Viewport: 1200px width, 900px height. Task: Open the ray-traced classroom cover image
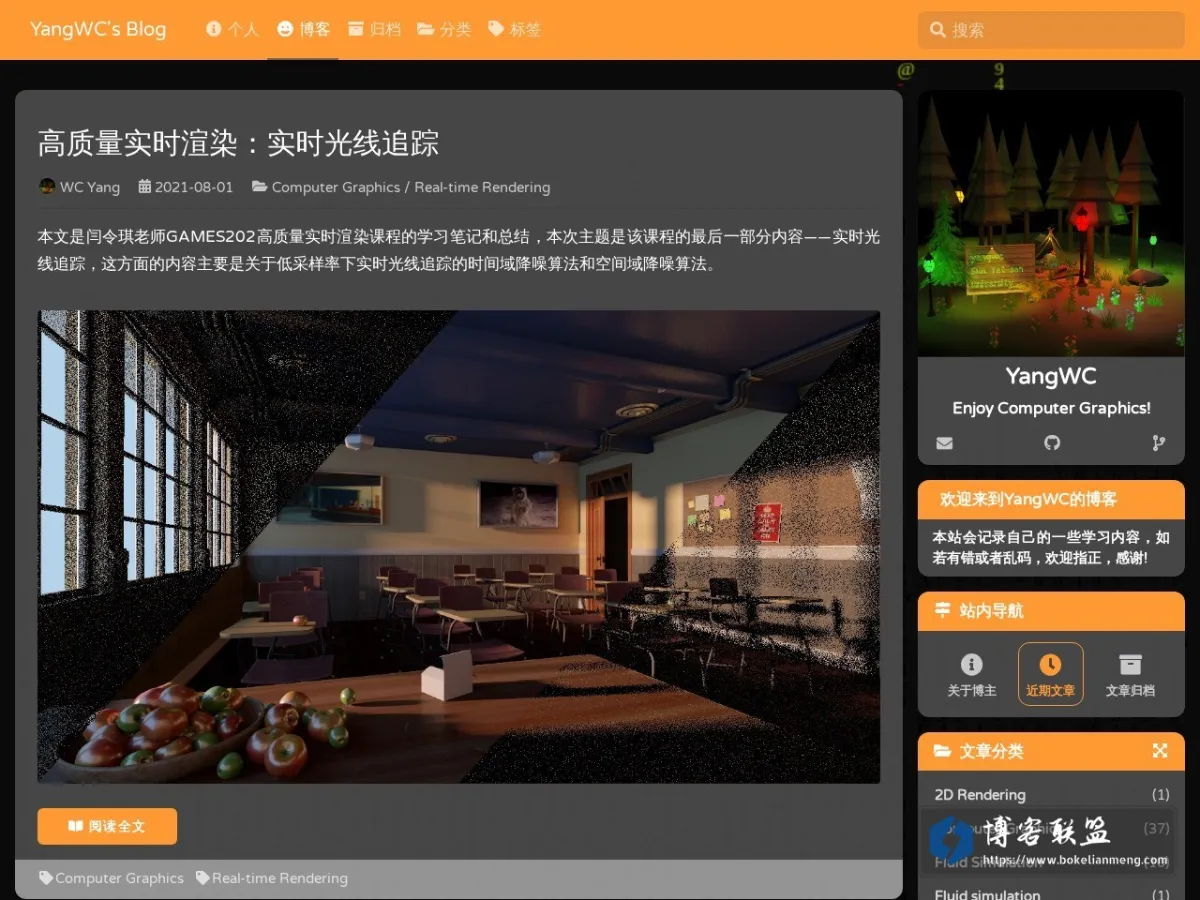[459, 546]
